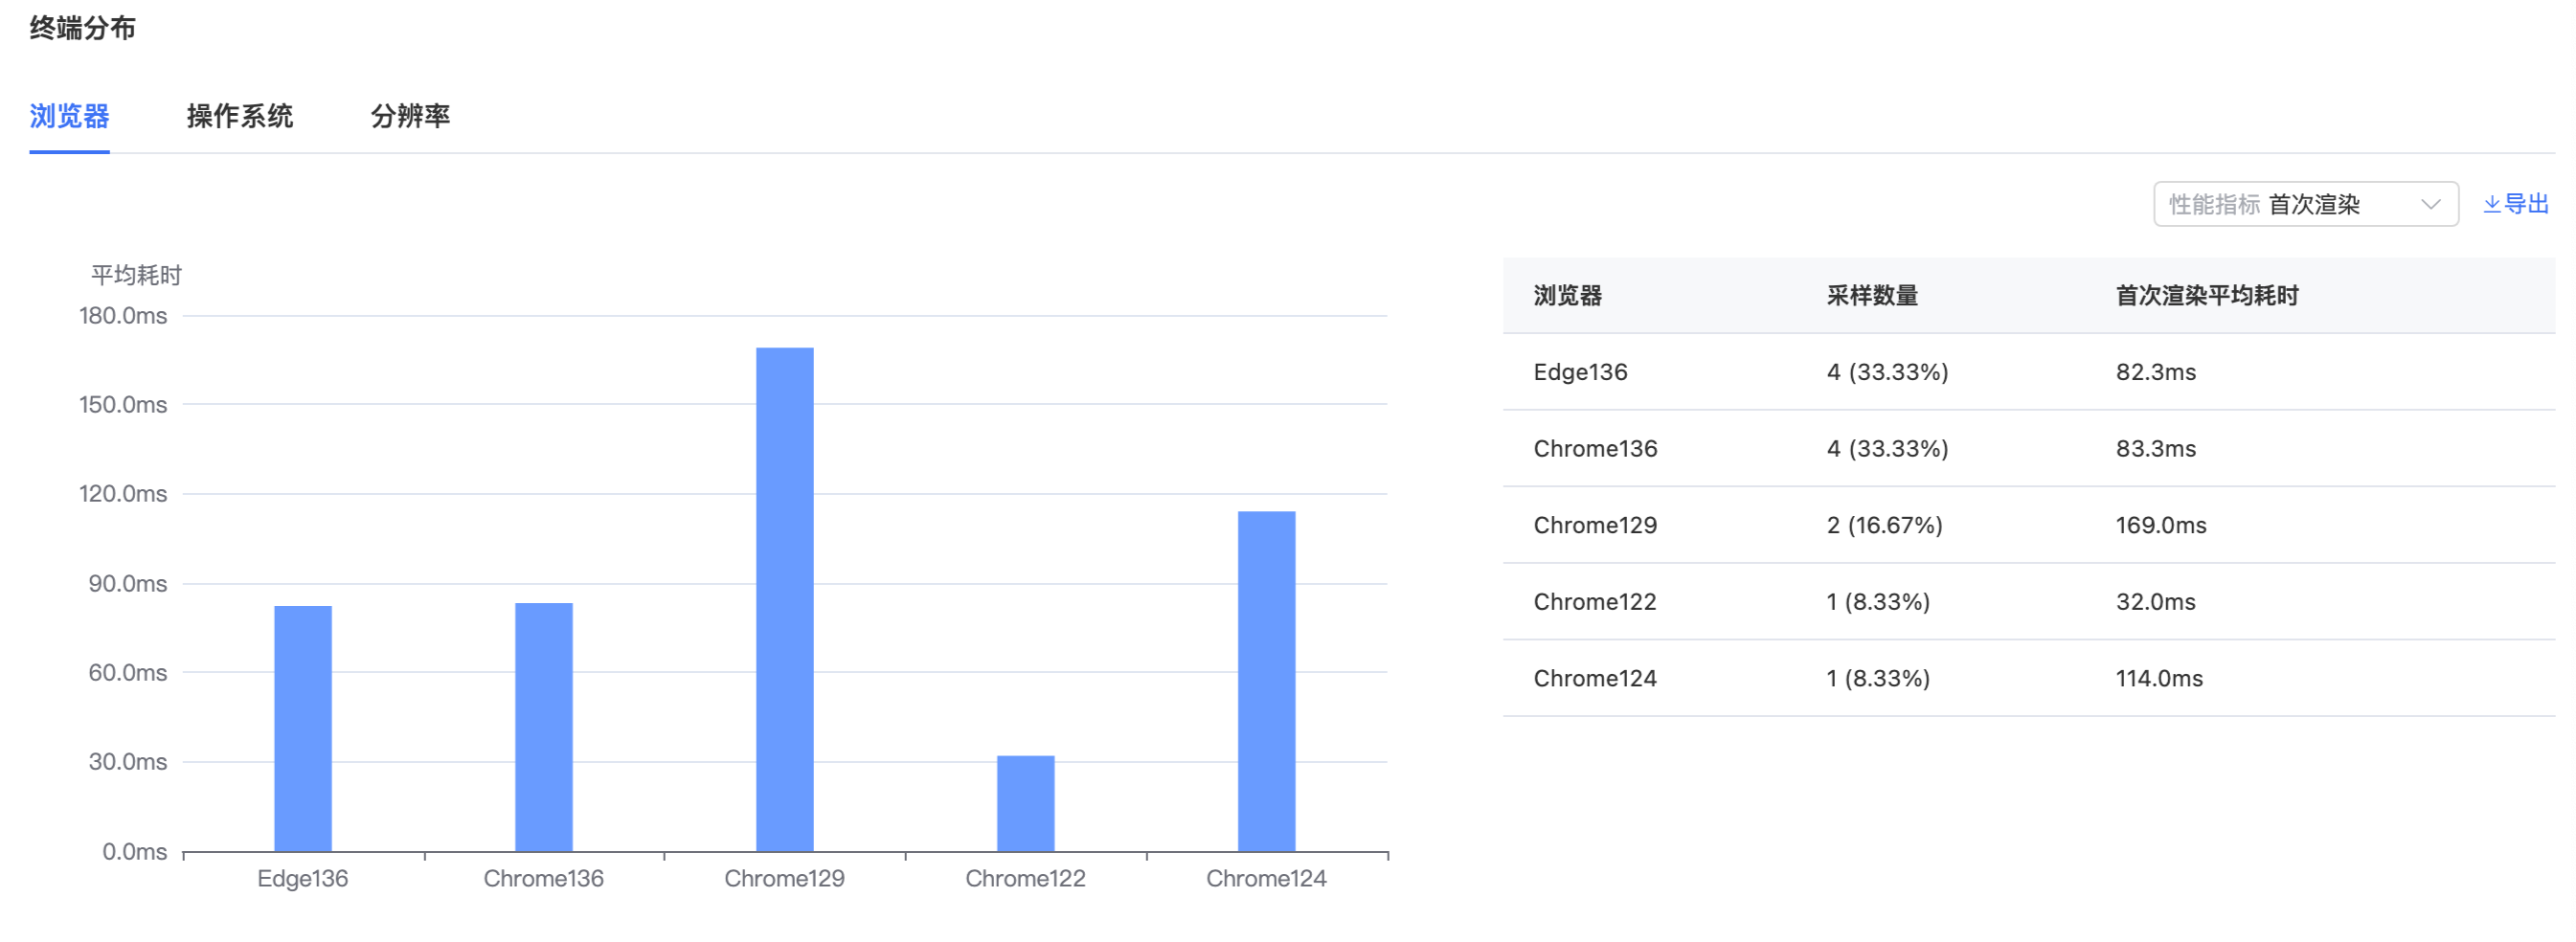Click the download icon beside 导出
The width and height of the screenshot is (2576, 942).
pos(2492,204)
